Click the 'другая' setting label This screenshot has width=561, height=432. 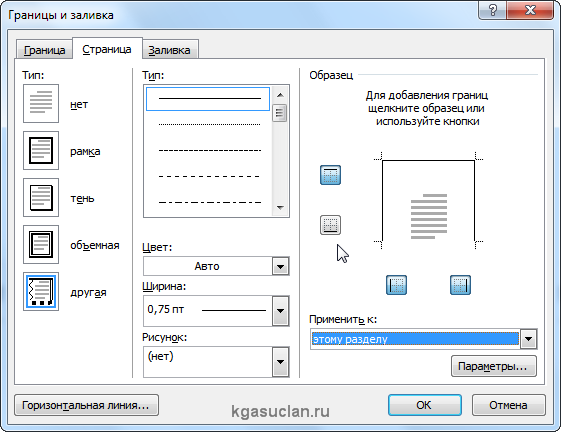[88, 292]
